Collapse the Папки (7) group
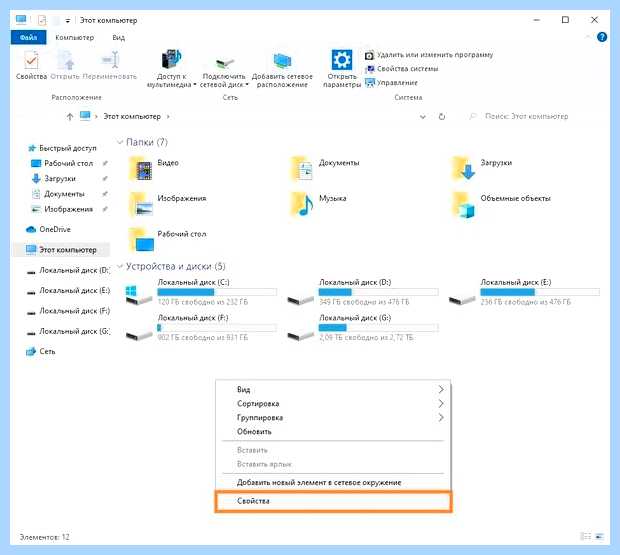This screenshot has width=620, height=555. (x=120, y=142)
